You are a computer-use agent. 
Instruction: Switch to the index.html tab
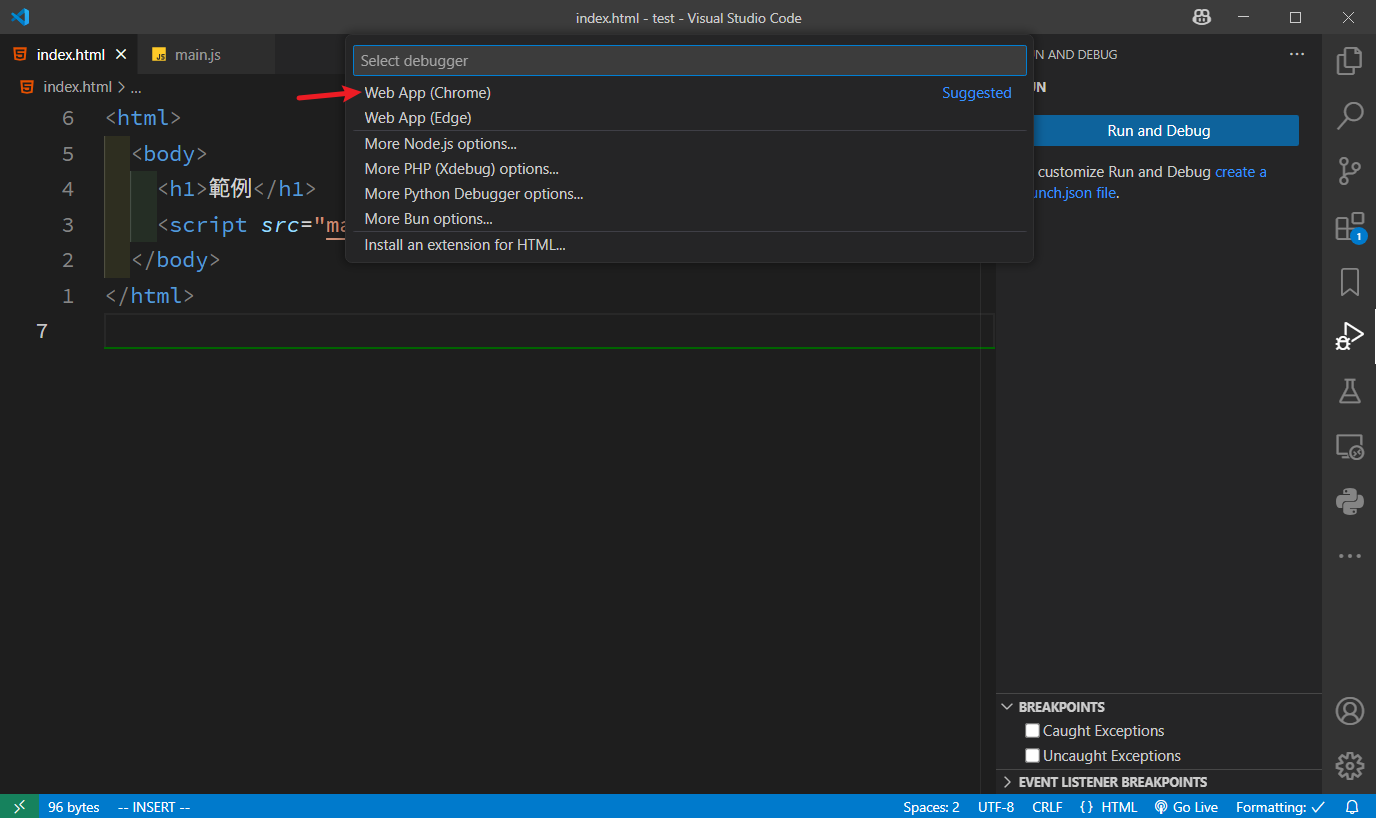(x=70, y=55)
